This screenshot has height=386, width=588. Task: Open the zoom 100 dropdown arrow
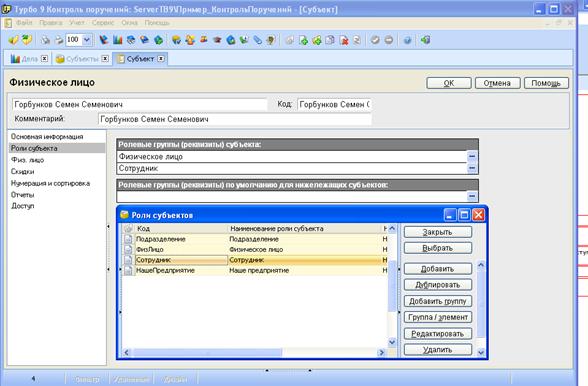coord(87,40)
